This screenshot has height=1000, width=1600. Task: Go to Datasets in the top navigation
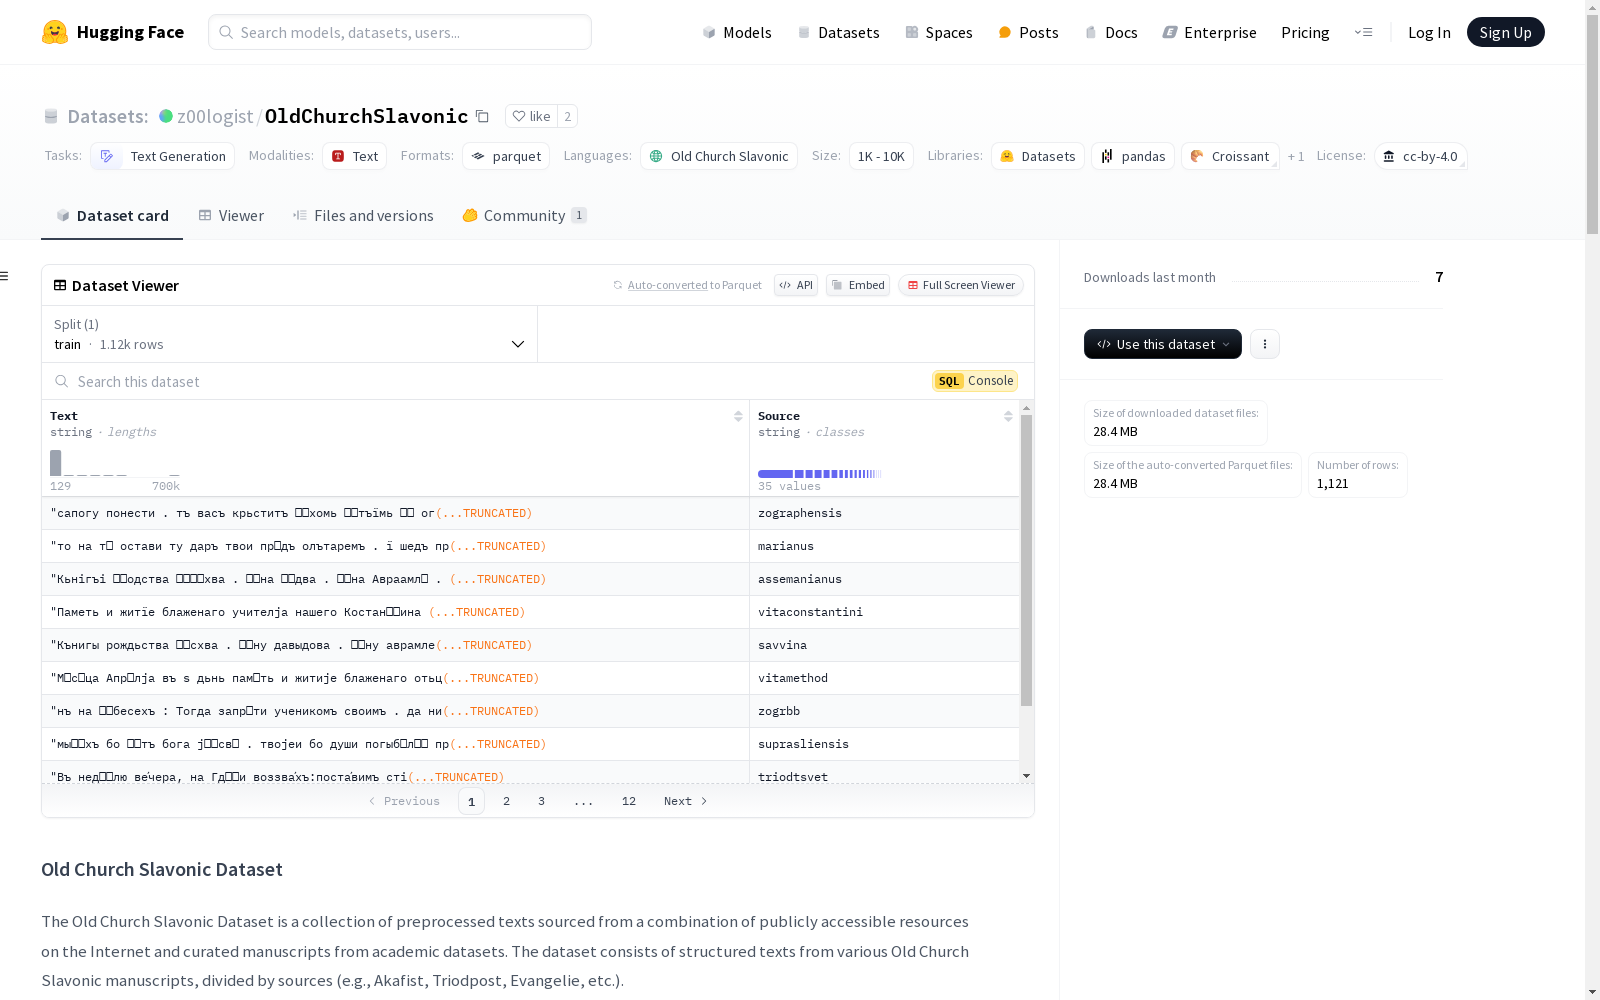click(838, 32)
